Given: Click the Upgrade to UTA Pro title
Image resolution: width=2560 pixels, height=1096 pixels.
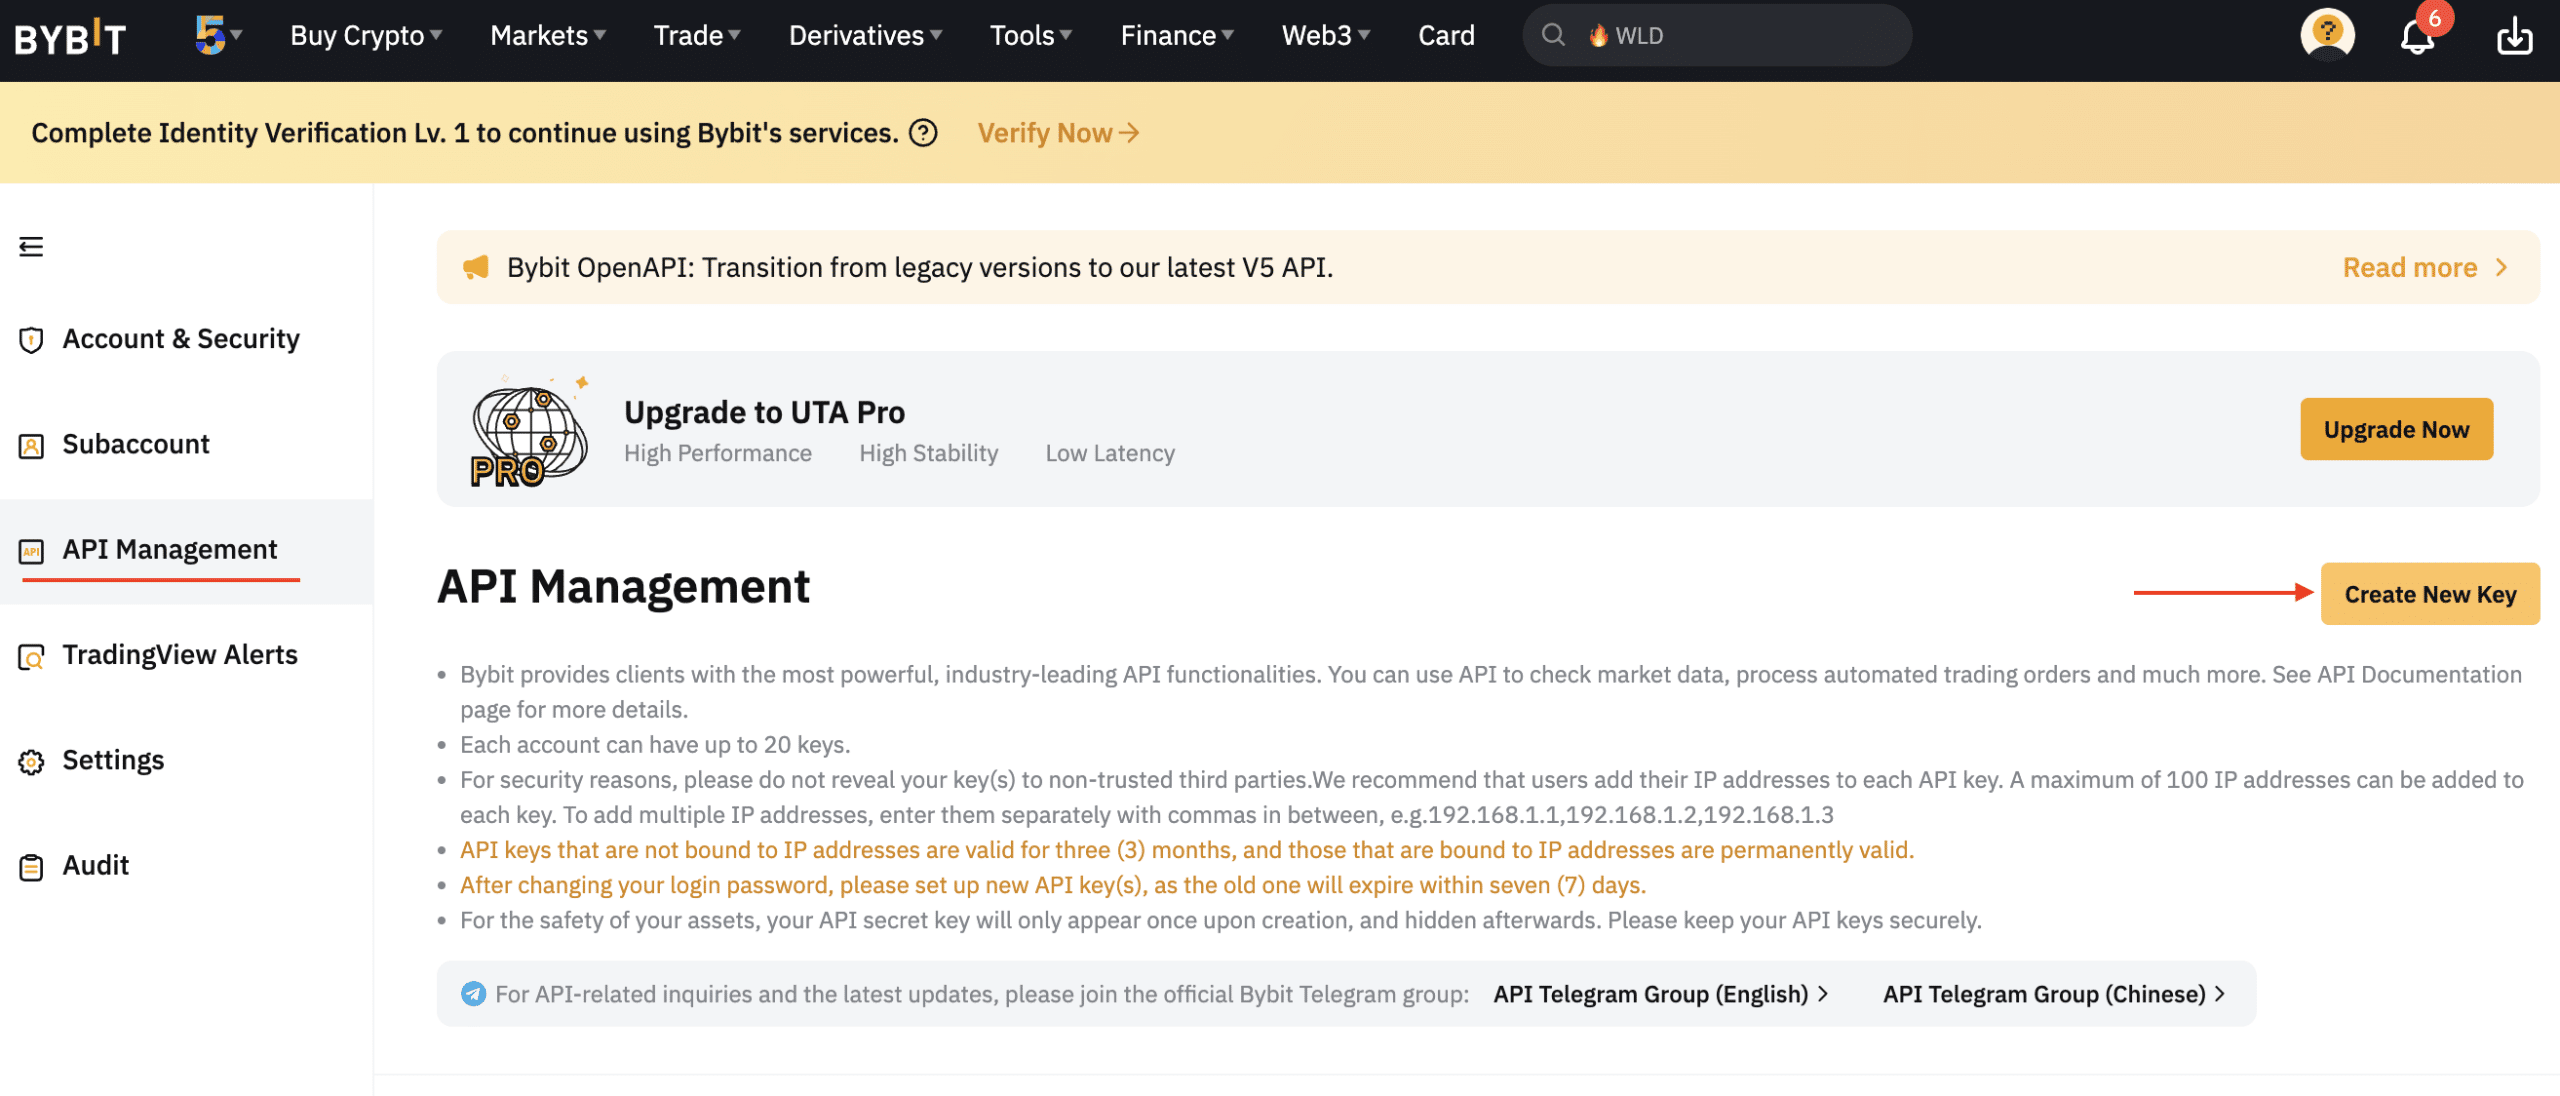Looking at the screenshot, I should tap(764, 412).
